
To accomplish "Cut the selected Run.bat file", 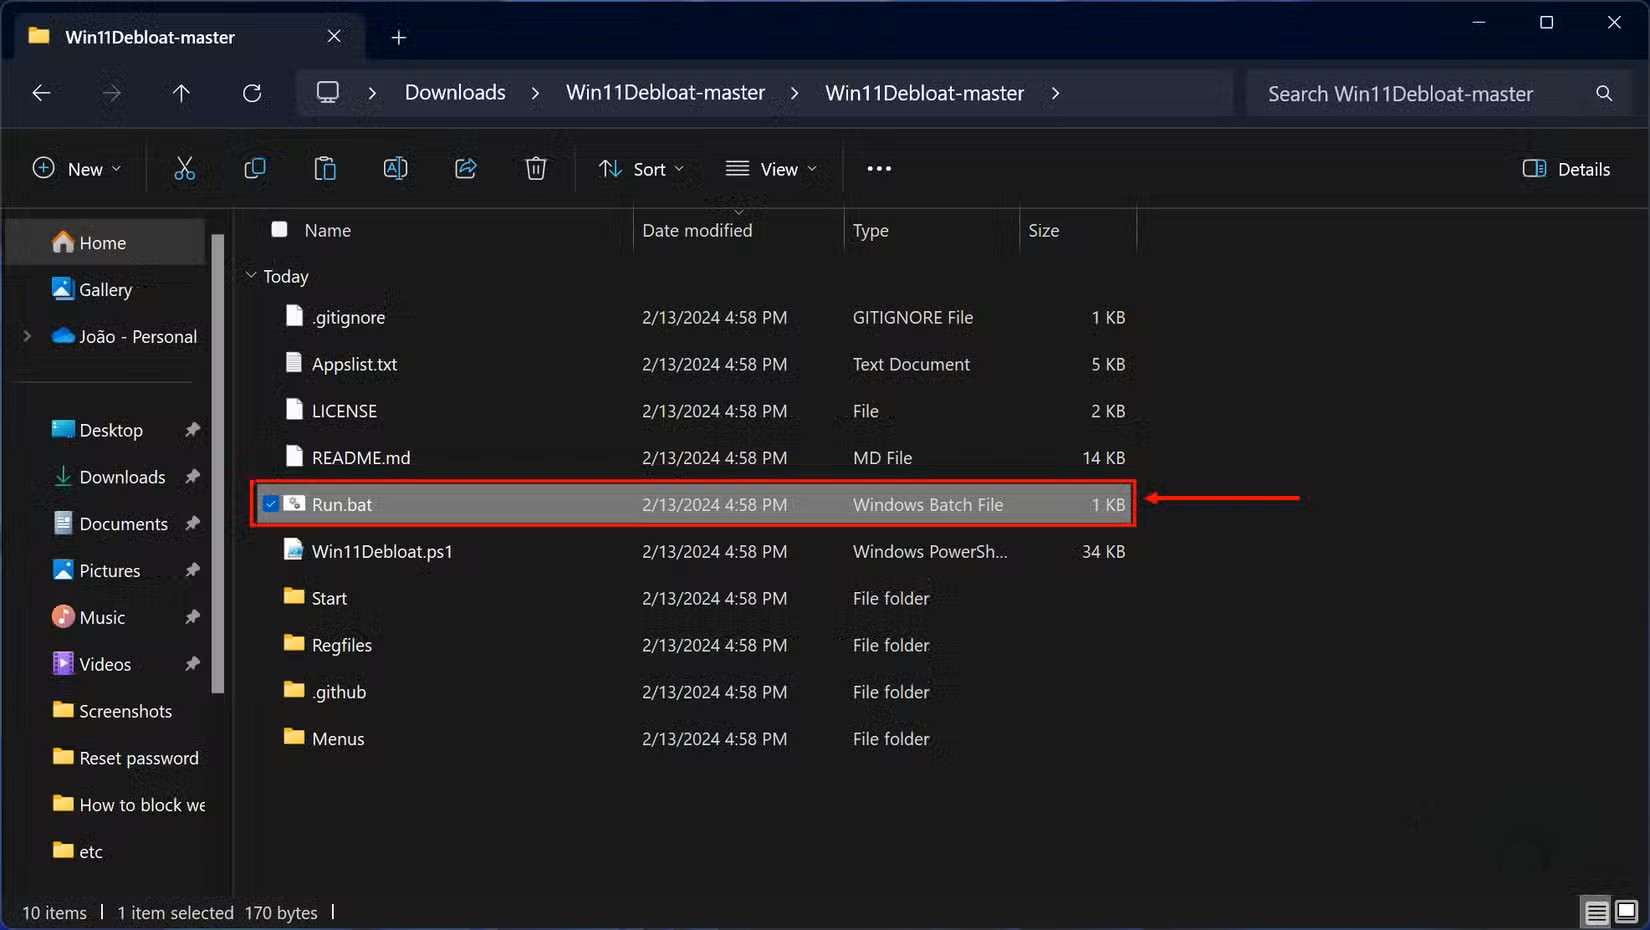I will [x=184, y=168].
